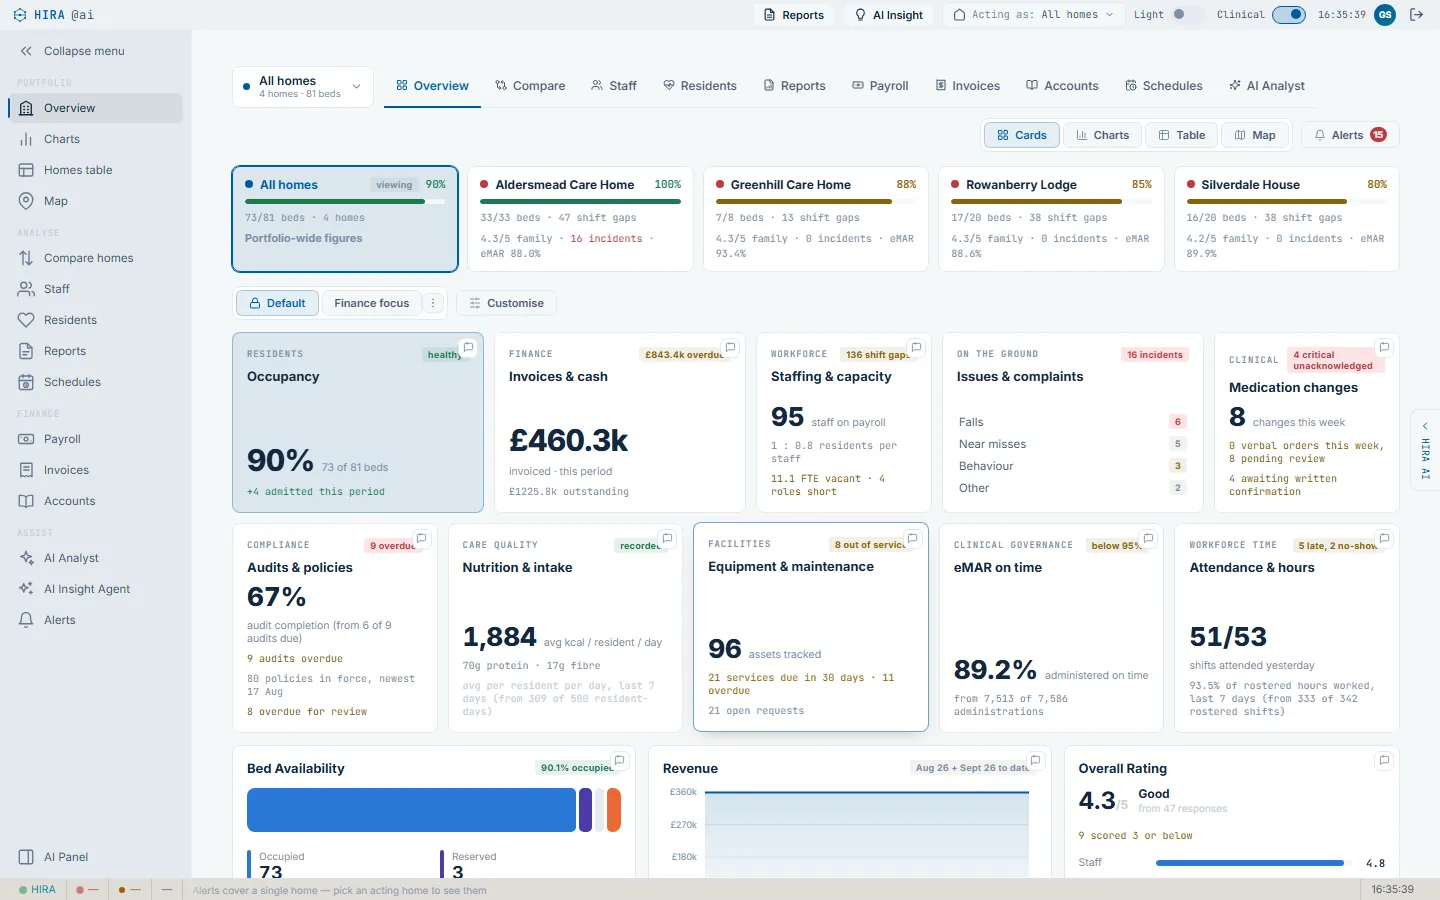Open GS user avatar
The image size is (1440, 900).
pos(1385,15)
